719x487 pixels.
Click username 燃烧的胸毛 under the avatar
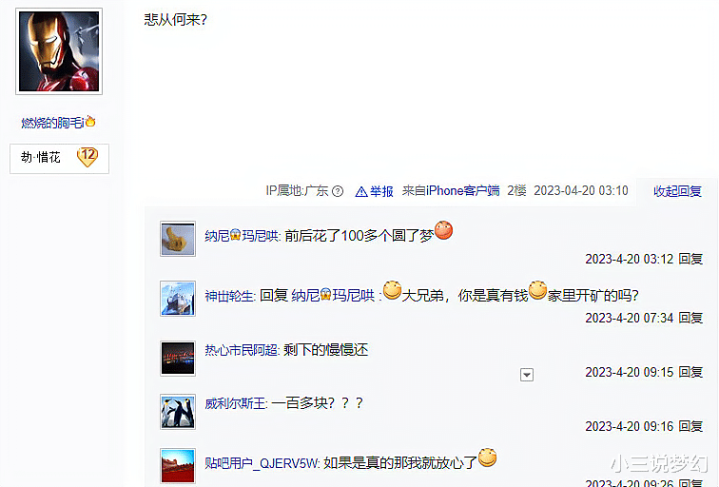[53, 122]
